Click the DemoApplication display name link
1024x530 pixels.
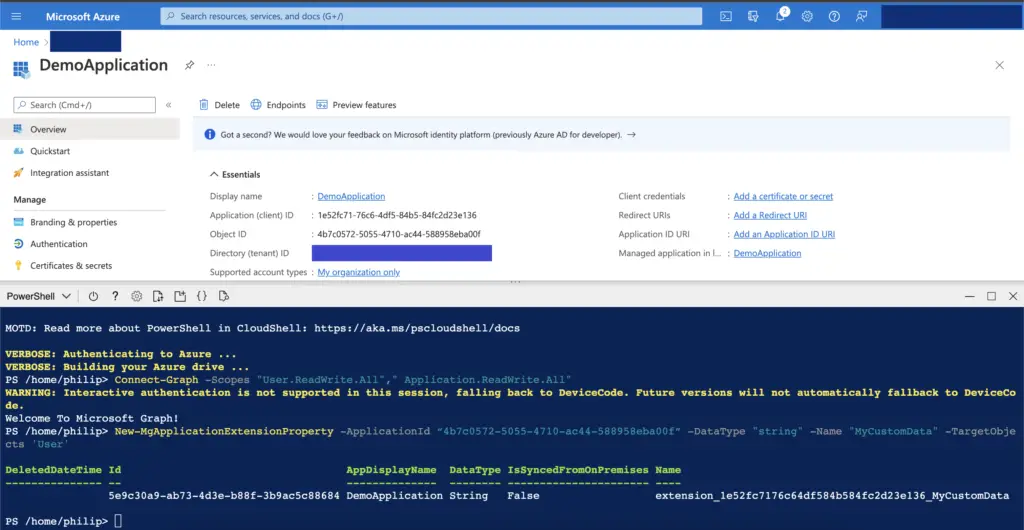click(351, 196)
